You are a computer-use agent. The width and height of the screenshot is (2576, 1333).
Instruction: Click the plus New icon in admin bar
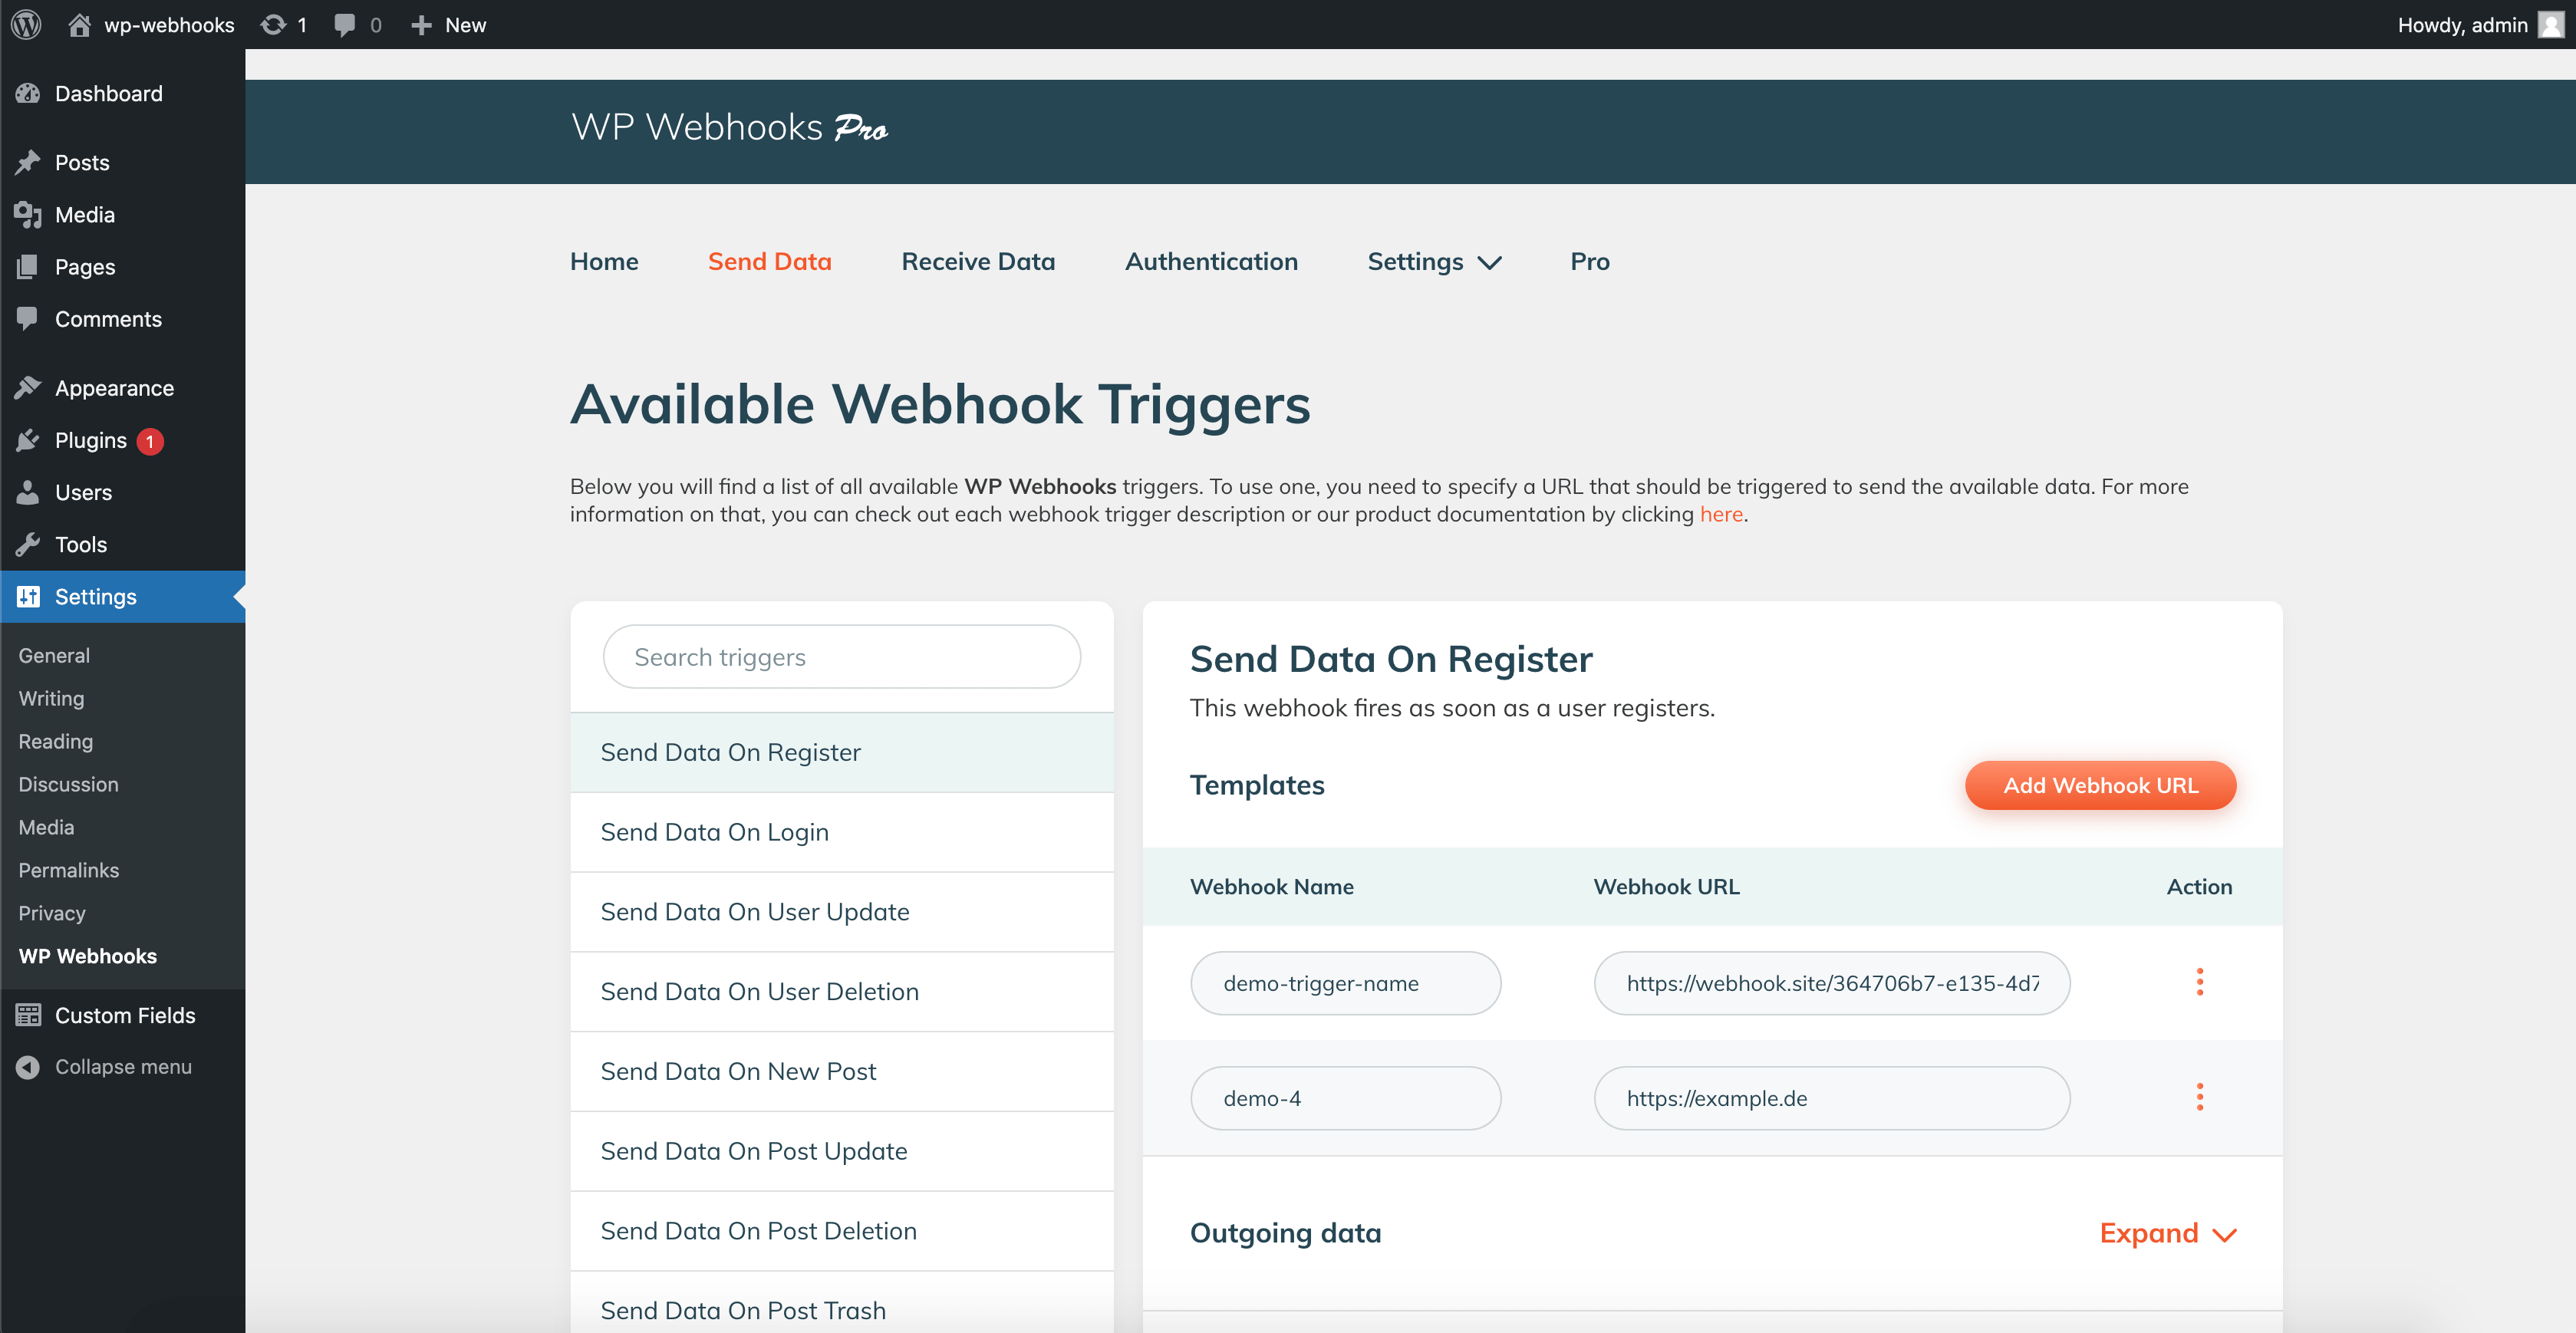tap(421, 24)
